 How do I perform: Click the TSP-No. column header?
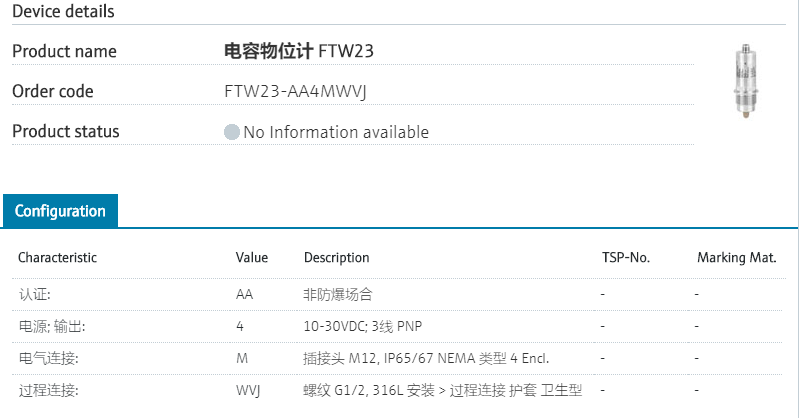click(625, 257)
